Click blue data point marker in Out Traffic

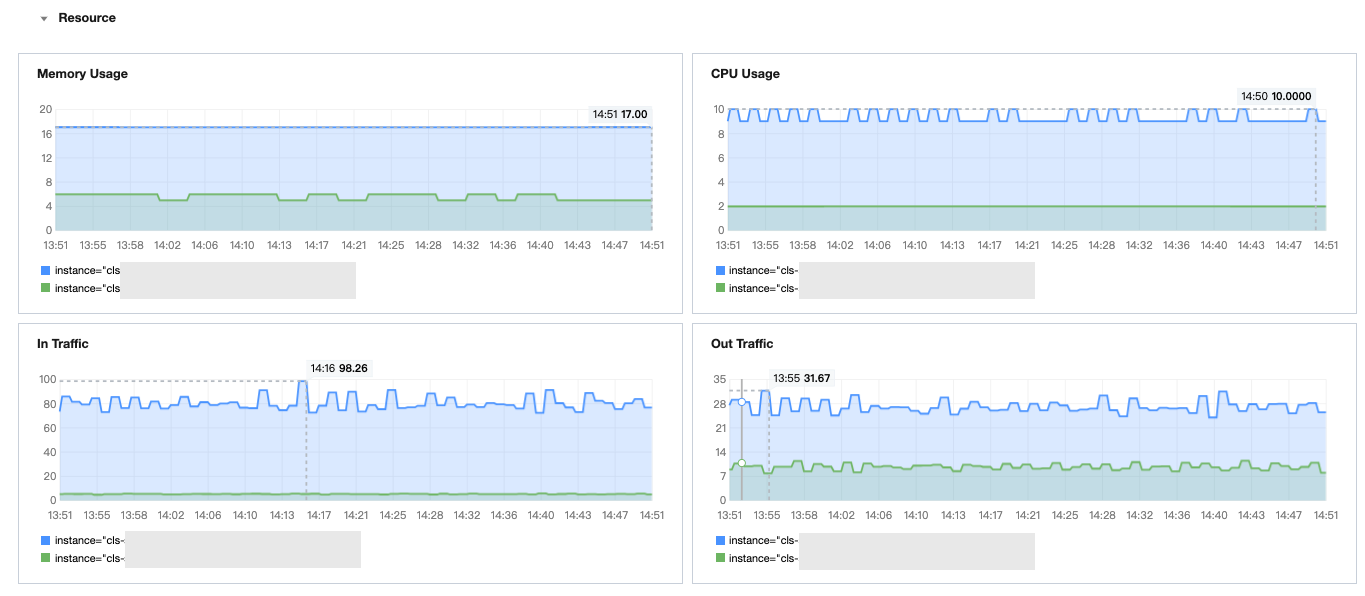(x=742, y=402)
